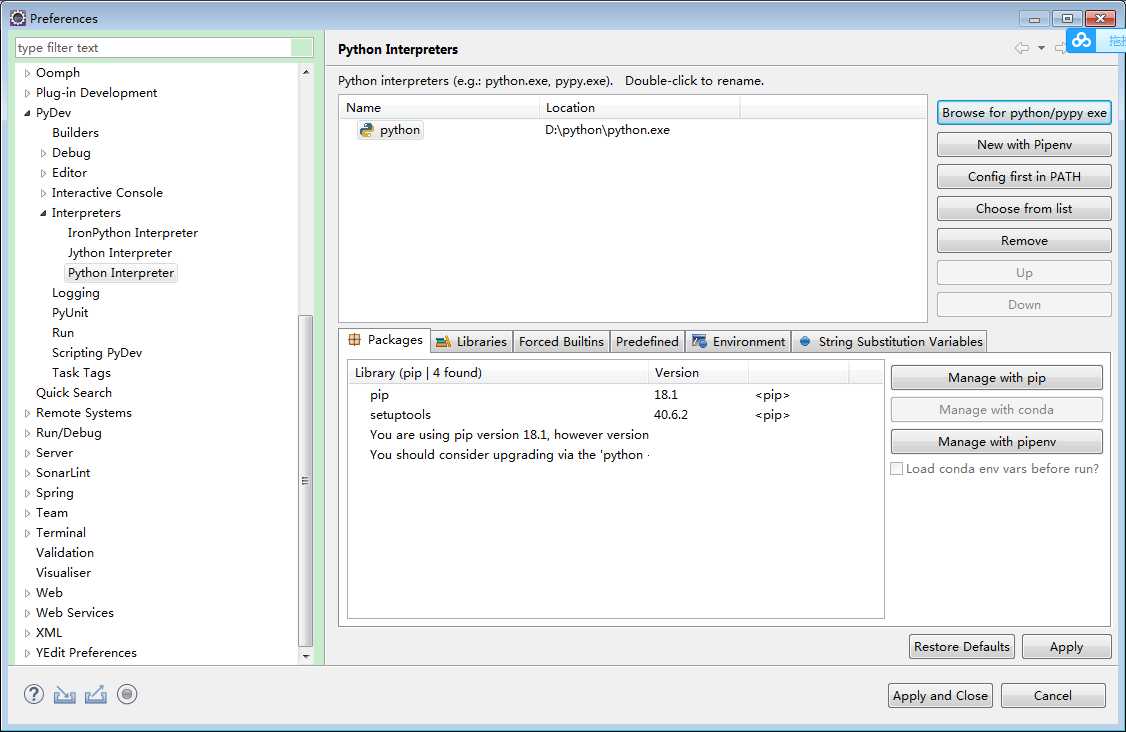The width and height of the screenshot is (1126, 732).
Task: Select the setuptools package row
Action: [615, 415]
